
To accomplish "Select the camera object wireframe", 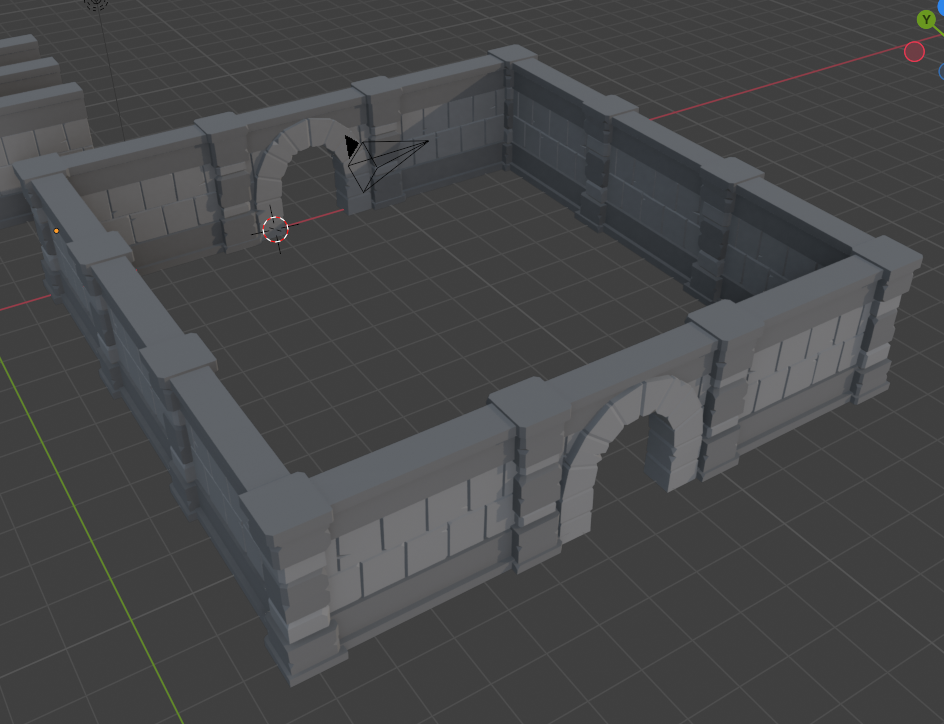I will (386, 162).
